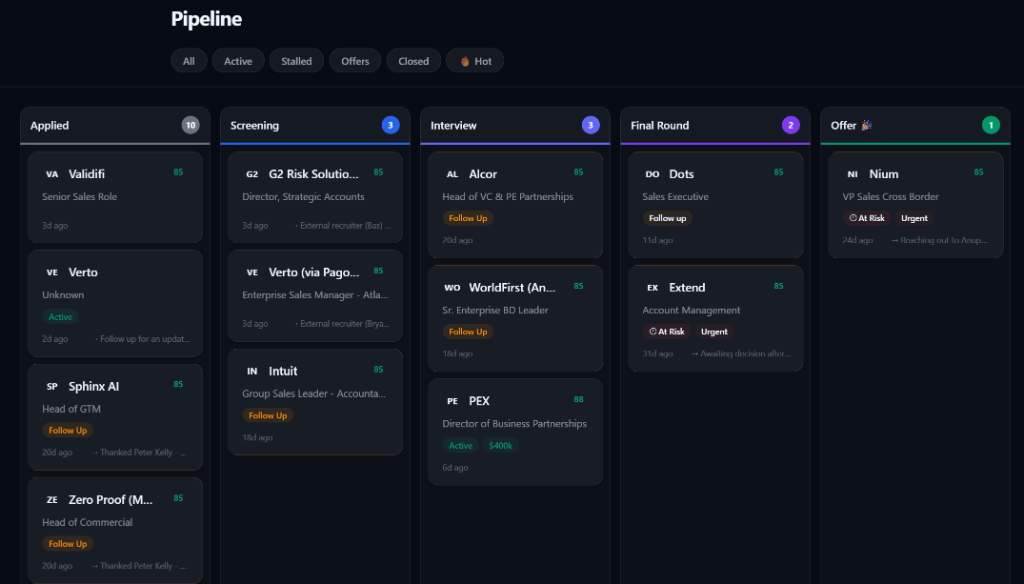Open the Extend card title
Screen dimensions: 1024x584
(687, 287)
